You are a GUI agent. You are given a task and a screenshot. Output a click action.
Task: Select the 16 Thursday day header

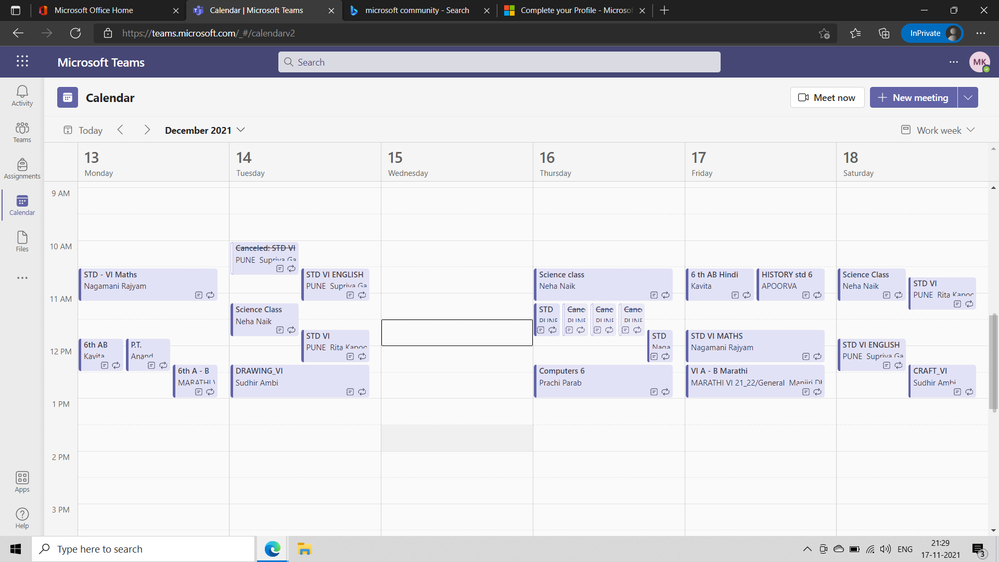point(608,163)
